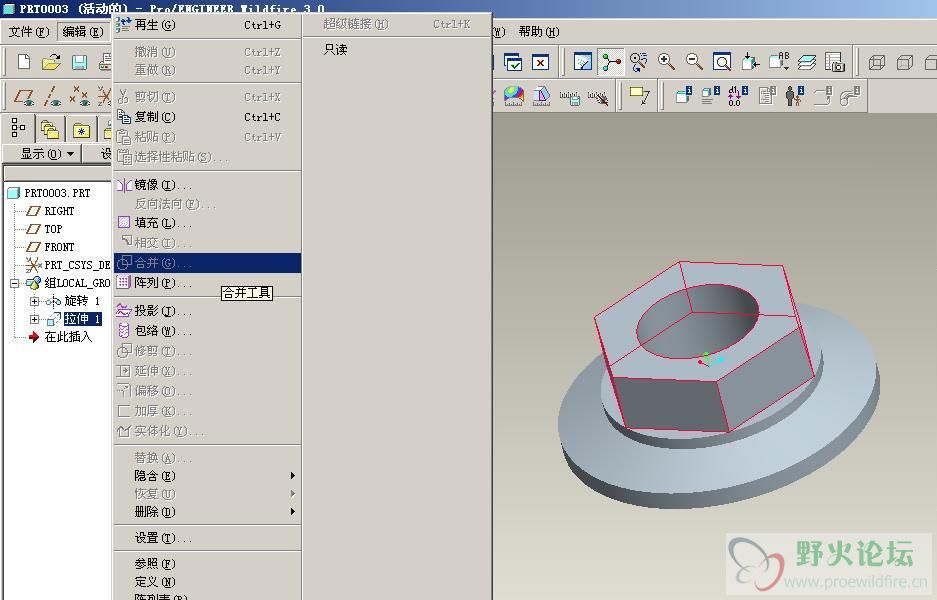Select the model tree tab icon

pos(19,127)
